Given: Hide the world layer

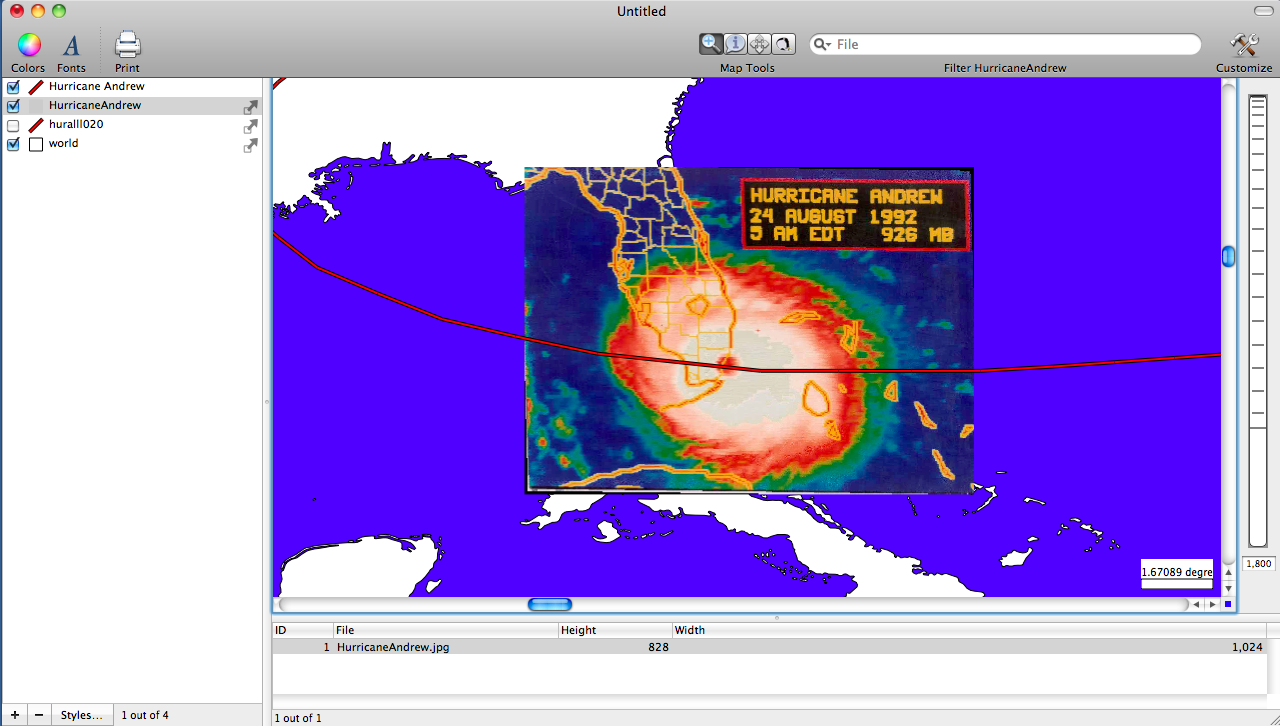Looking at the screenshot, I should [13, 144].
